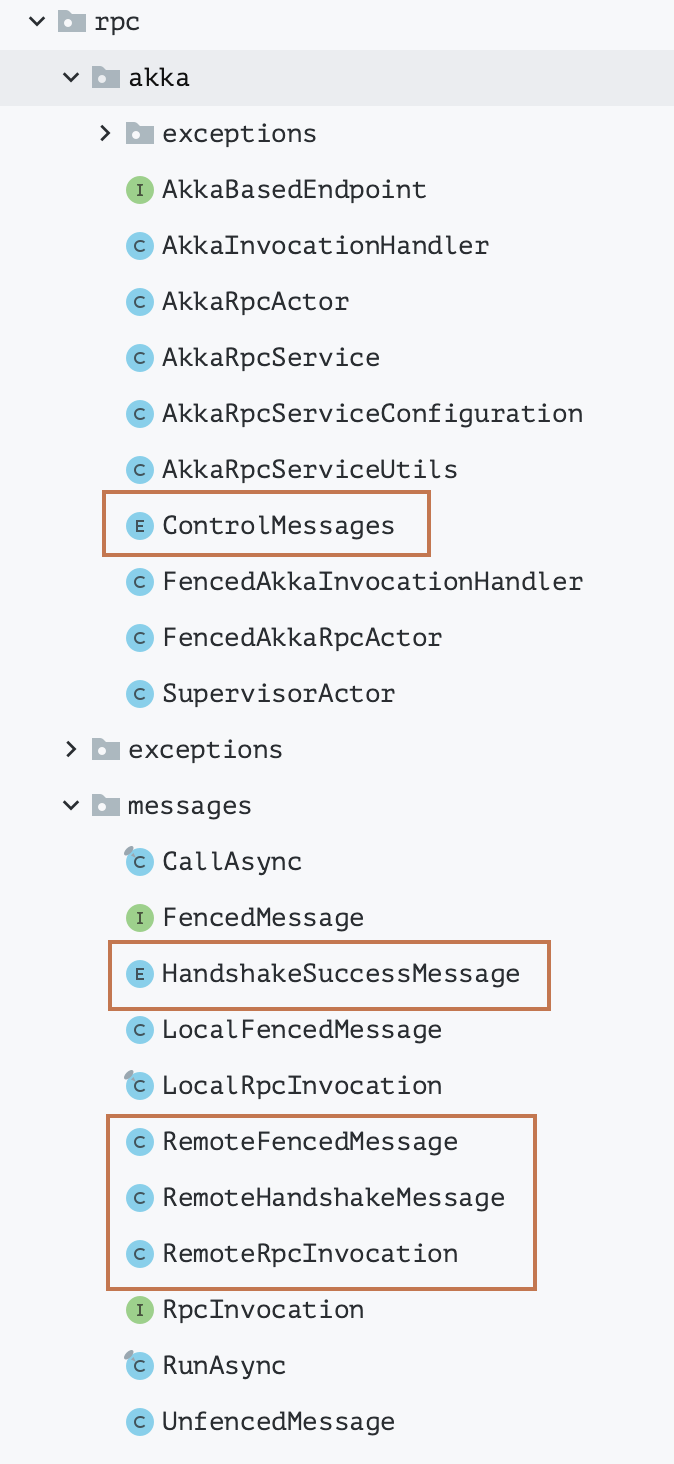Click interface icon beside FencedMessage
The width and height of the screenshot is (674, 1464).
pos(139,917)
